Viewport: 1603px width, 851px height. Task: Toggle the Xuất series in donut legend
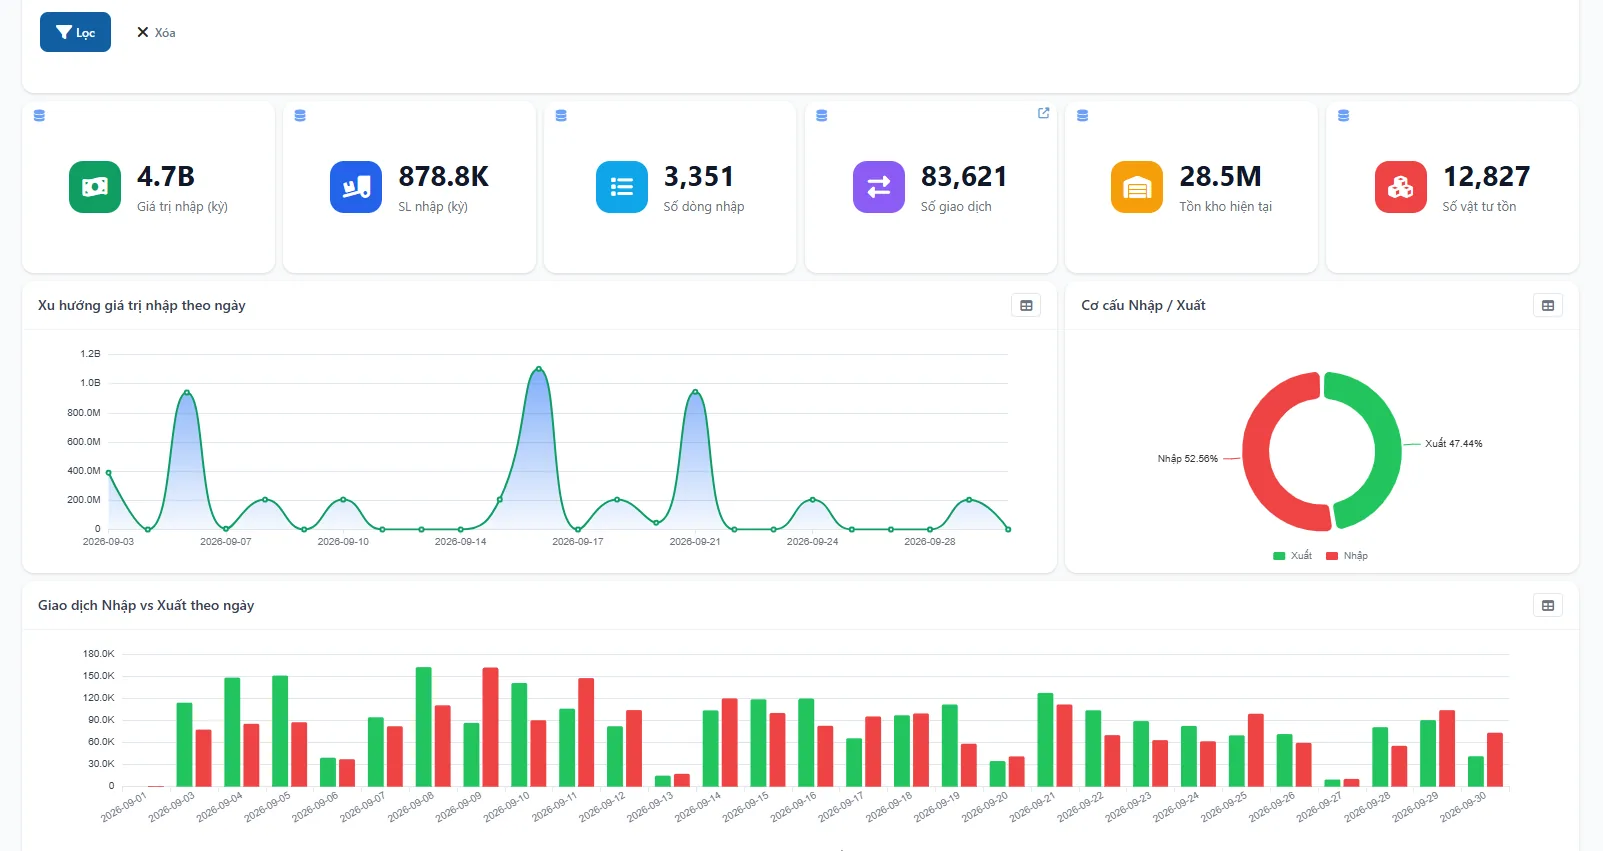[x=1292, y=556]
